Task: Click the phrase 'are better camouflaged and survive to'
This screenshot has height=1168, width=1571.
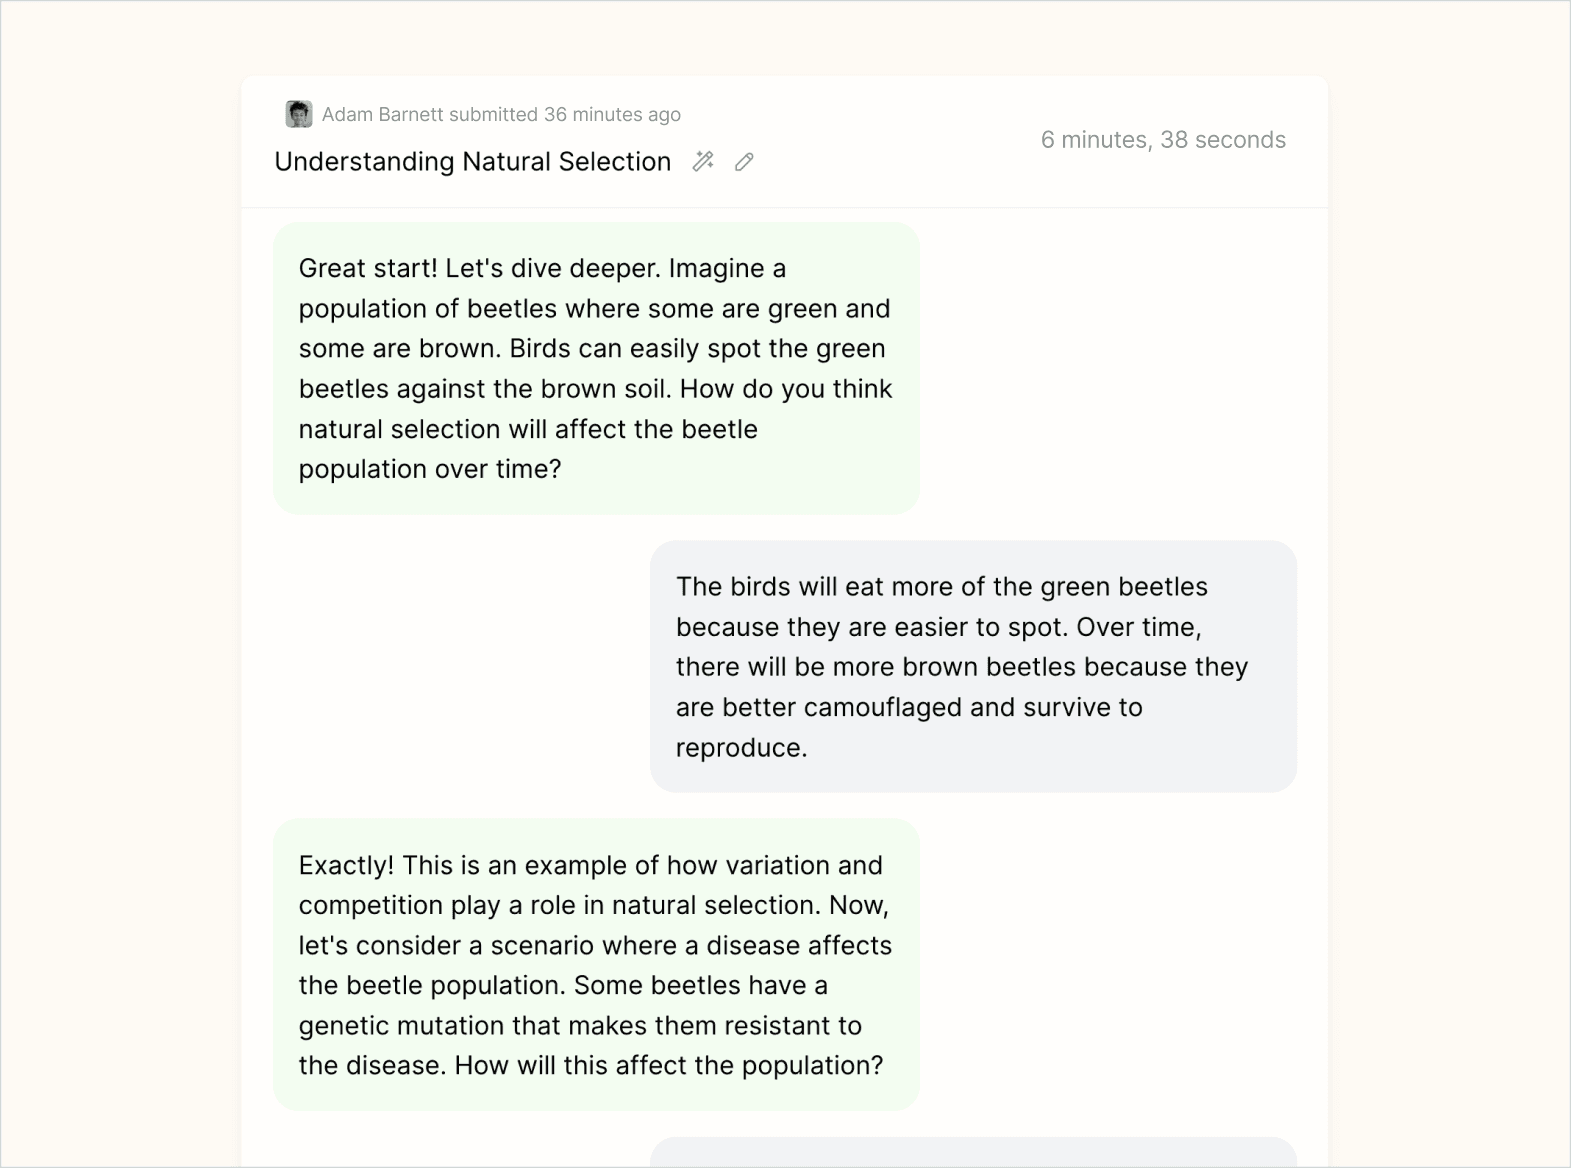Action: pos(909,707)
